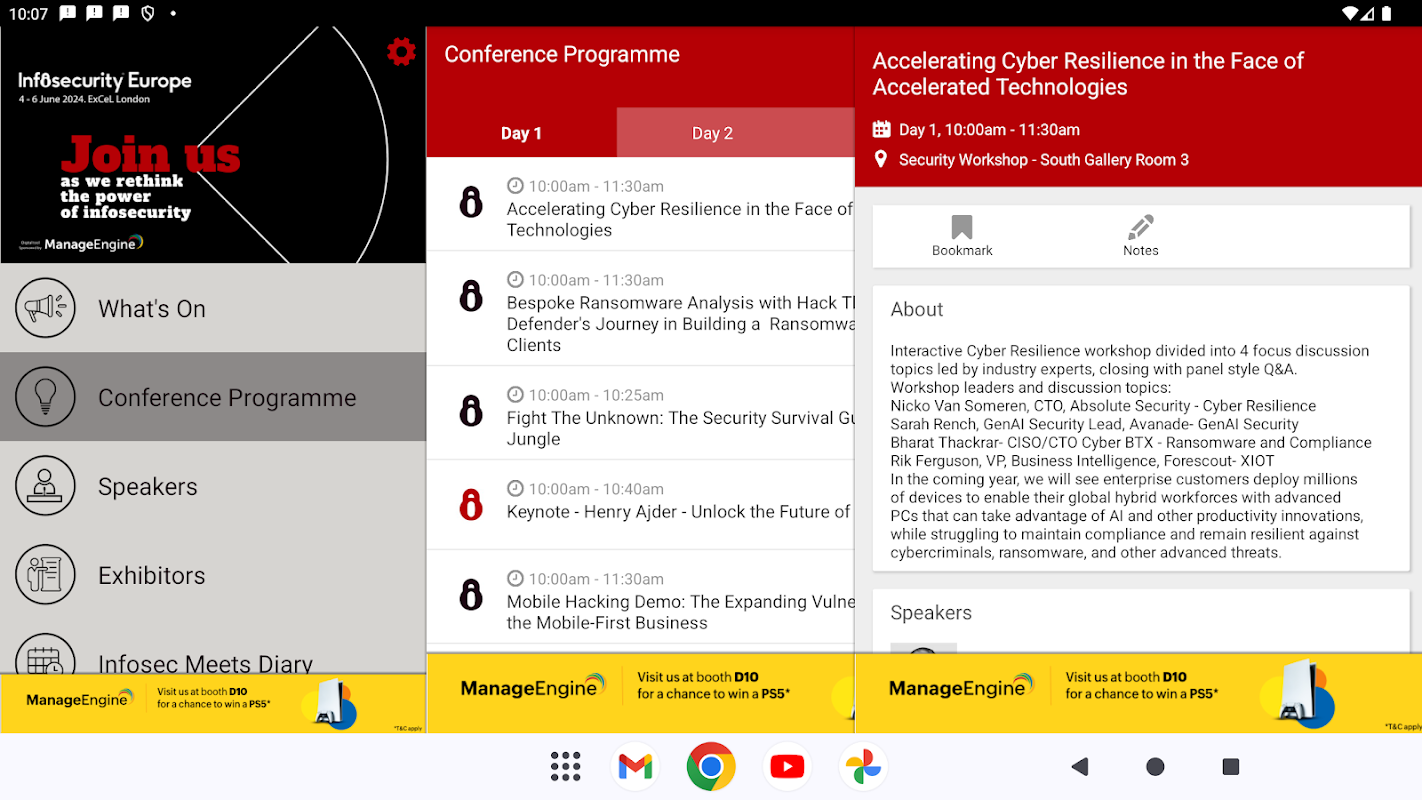
Task: Select Conference Programme in the side menu
Action: 213,397
